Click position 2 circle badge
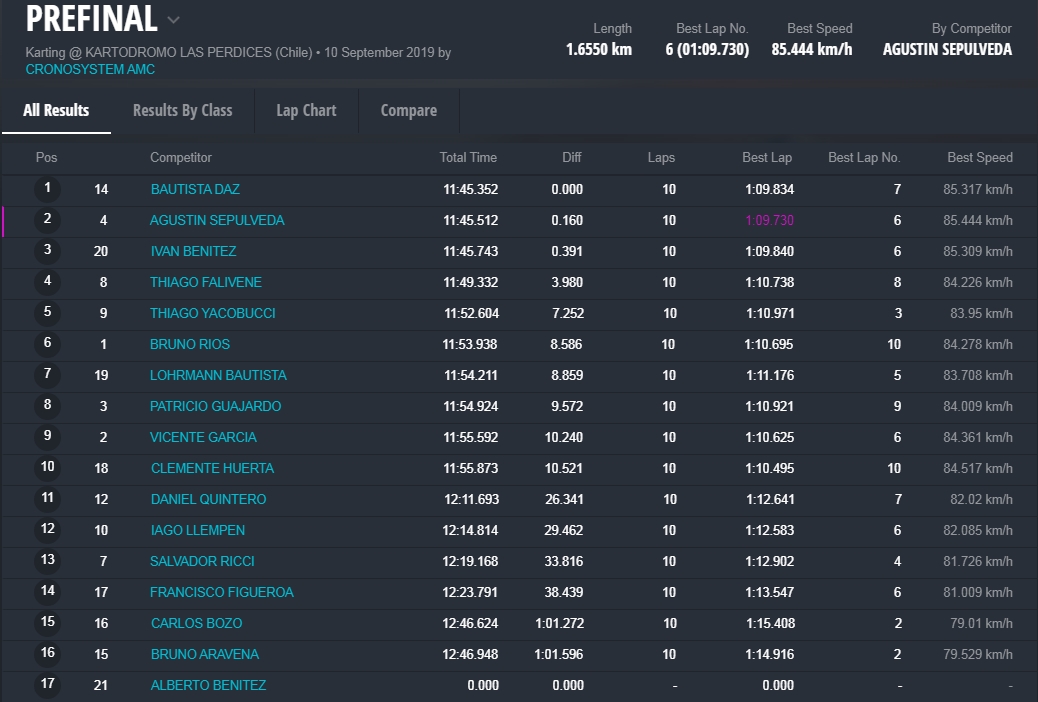 pyautogui.click(x=47, y=219)
